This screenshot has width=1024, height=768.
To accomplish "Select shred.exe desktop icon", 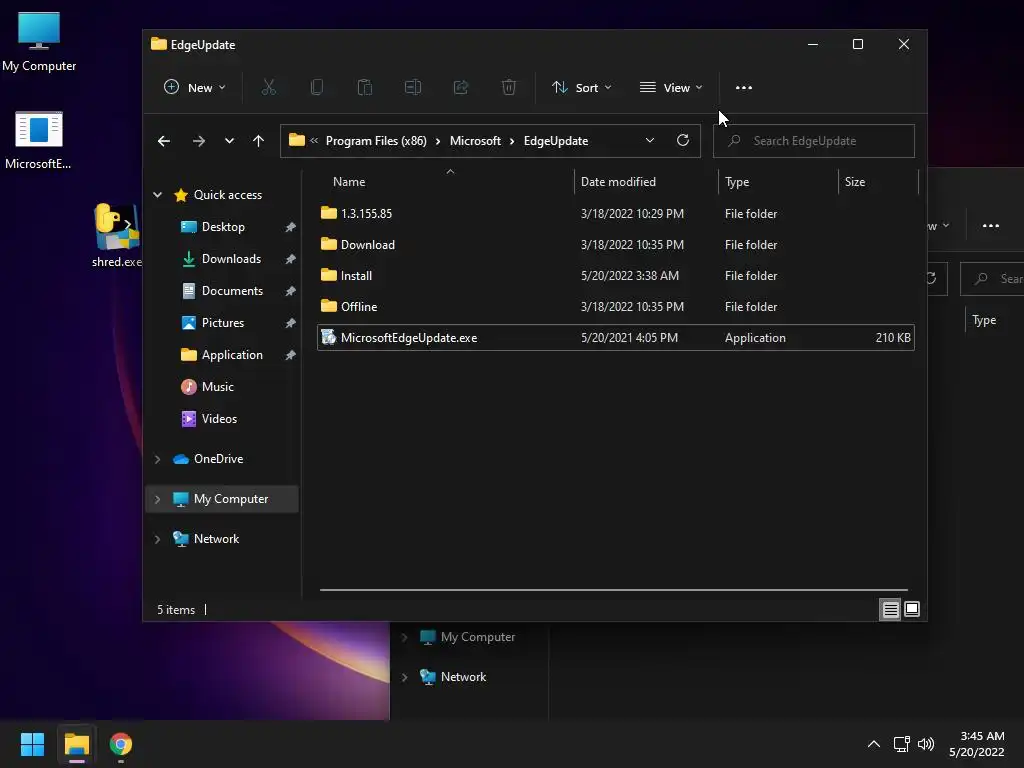I will [x=116, y=235].
